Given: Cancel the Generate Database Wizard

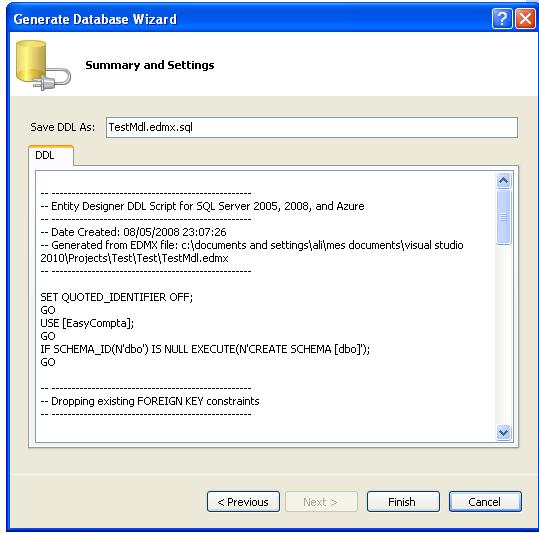Looking at the screenshot, I should pyautogui.click(x=485, y=502).
